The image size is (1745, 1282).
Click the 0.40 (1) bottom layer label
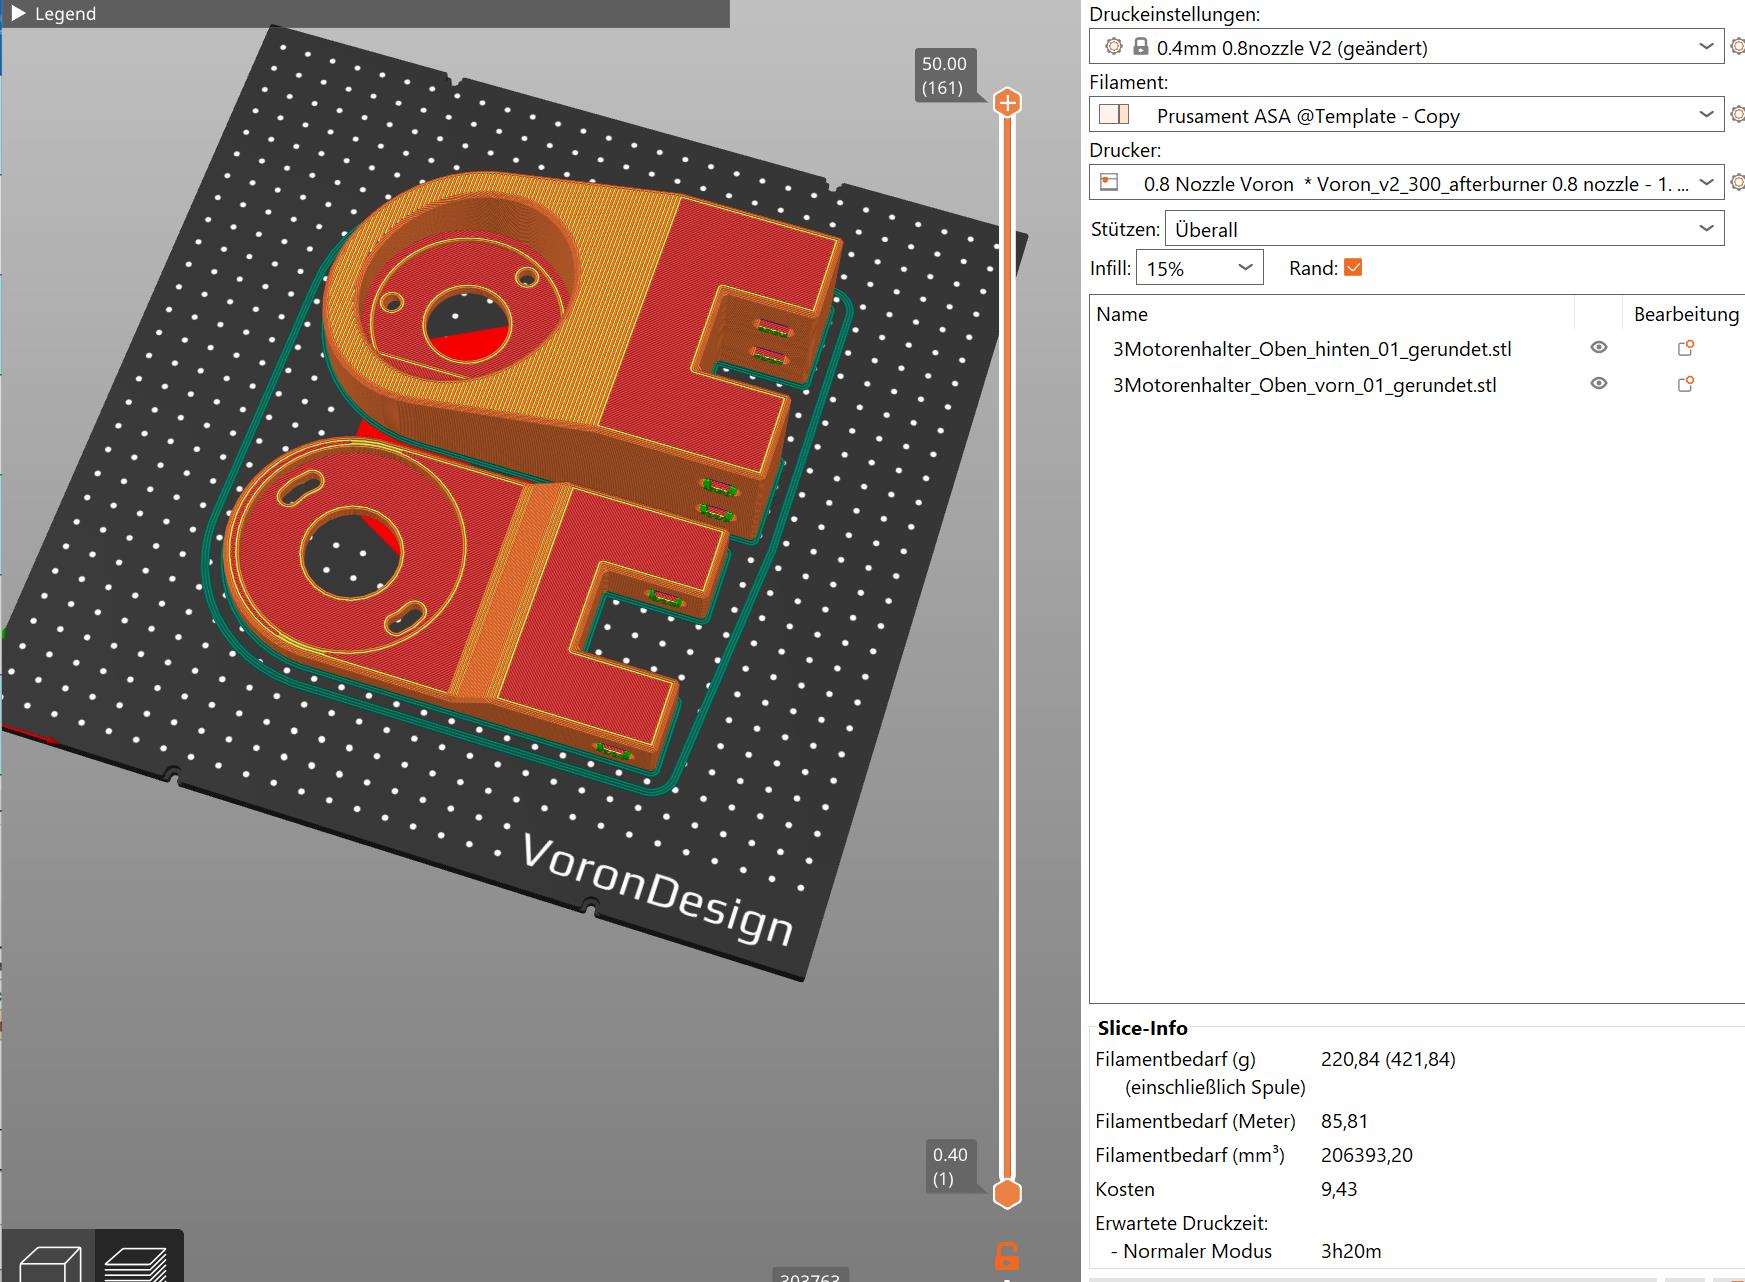[x=949, y=1166]
